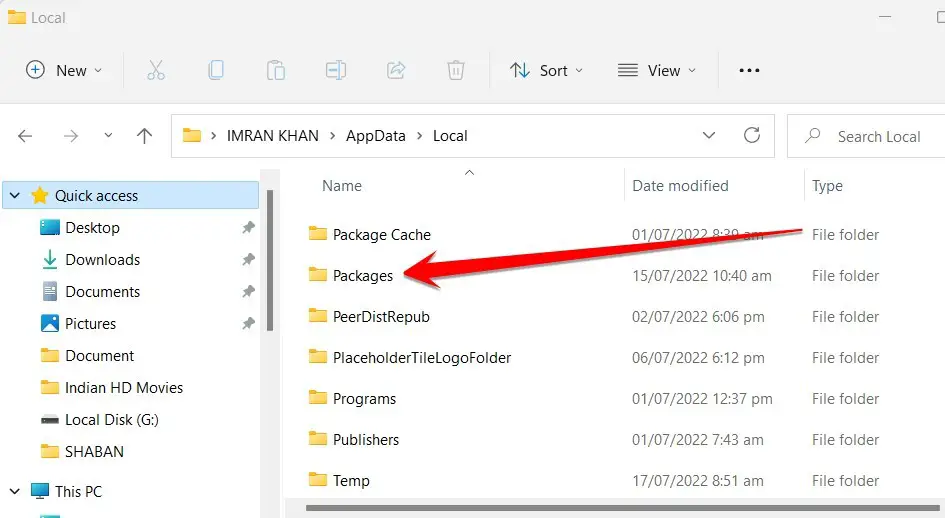Select the PlaceholderTileLogoFolder name
The image size is (945, 518).
click(x=422, y=358)
